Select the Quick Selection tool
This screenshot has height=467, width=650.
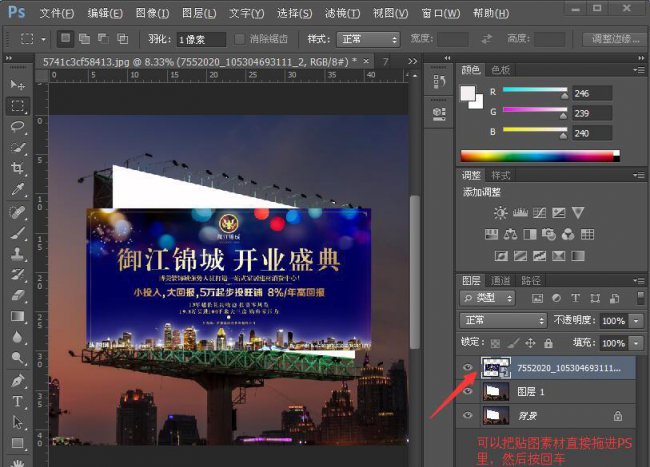click(x=17, y=148)
